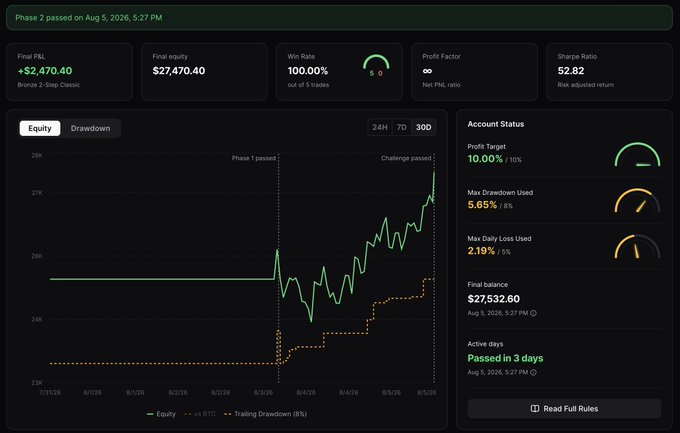Click the 'Risk adjusted return' text
This screenshot has height=433, width=680.
point(585,85)
